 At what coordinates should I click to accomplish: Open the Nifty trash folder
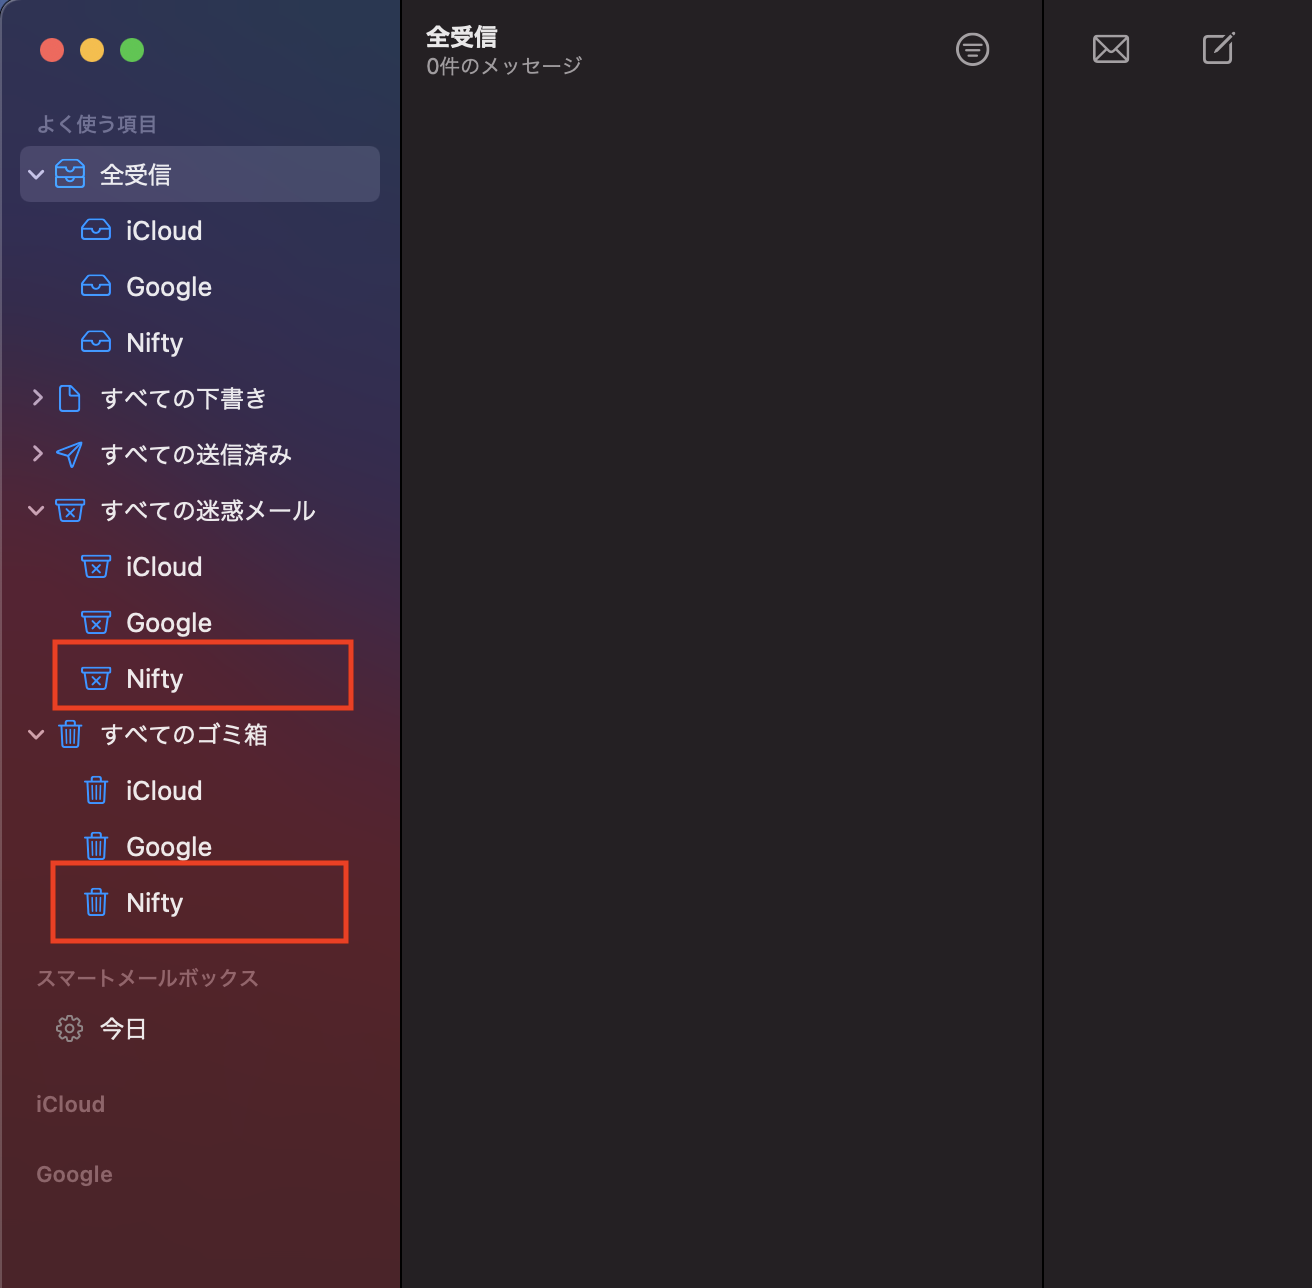coord(154,903)
